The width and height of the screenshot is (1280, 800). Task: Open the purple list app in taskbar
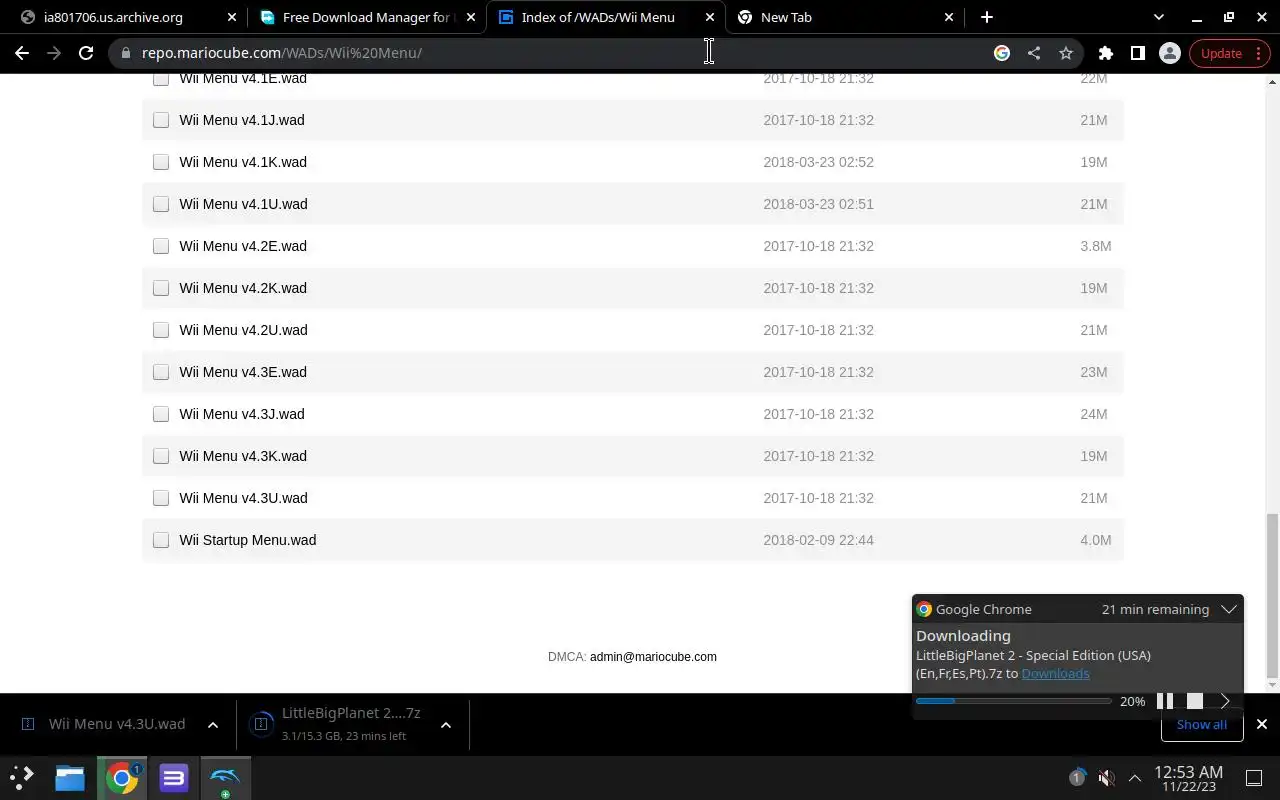tap(174, 777)
